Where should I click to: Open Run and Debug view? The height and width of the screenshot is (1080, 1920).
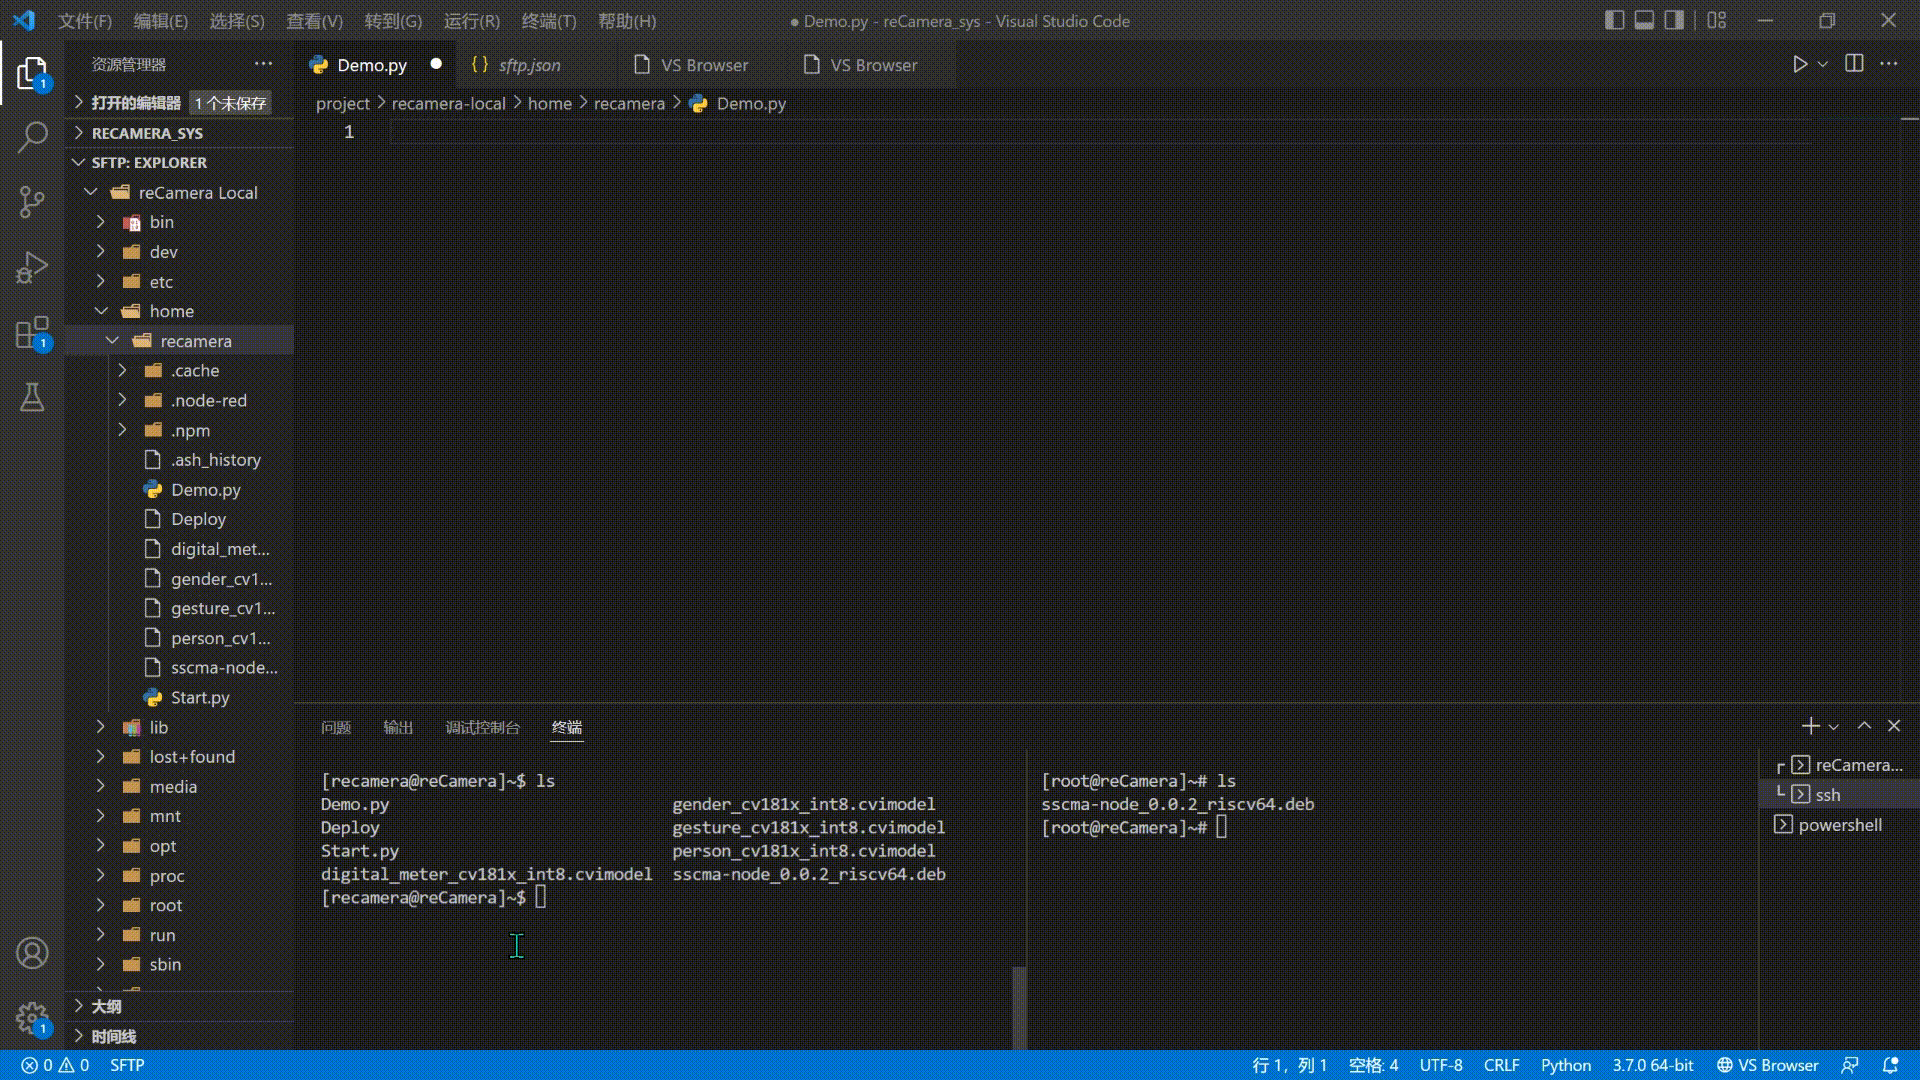click(32, 268)
